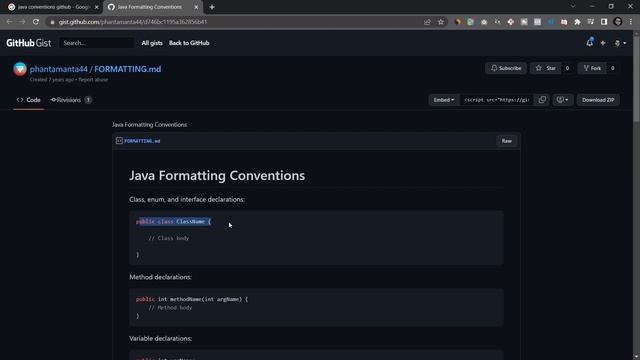Fork this gist
This screenshot has width=640, height=360.
coord(592,68)
